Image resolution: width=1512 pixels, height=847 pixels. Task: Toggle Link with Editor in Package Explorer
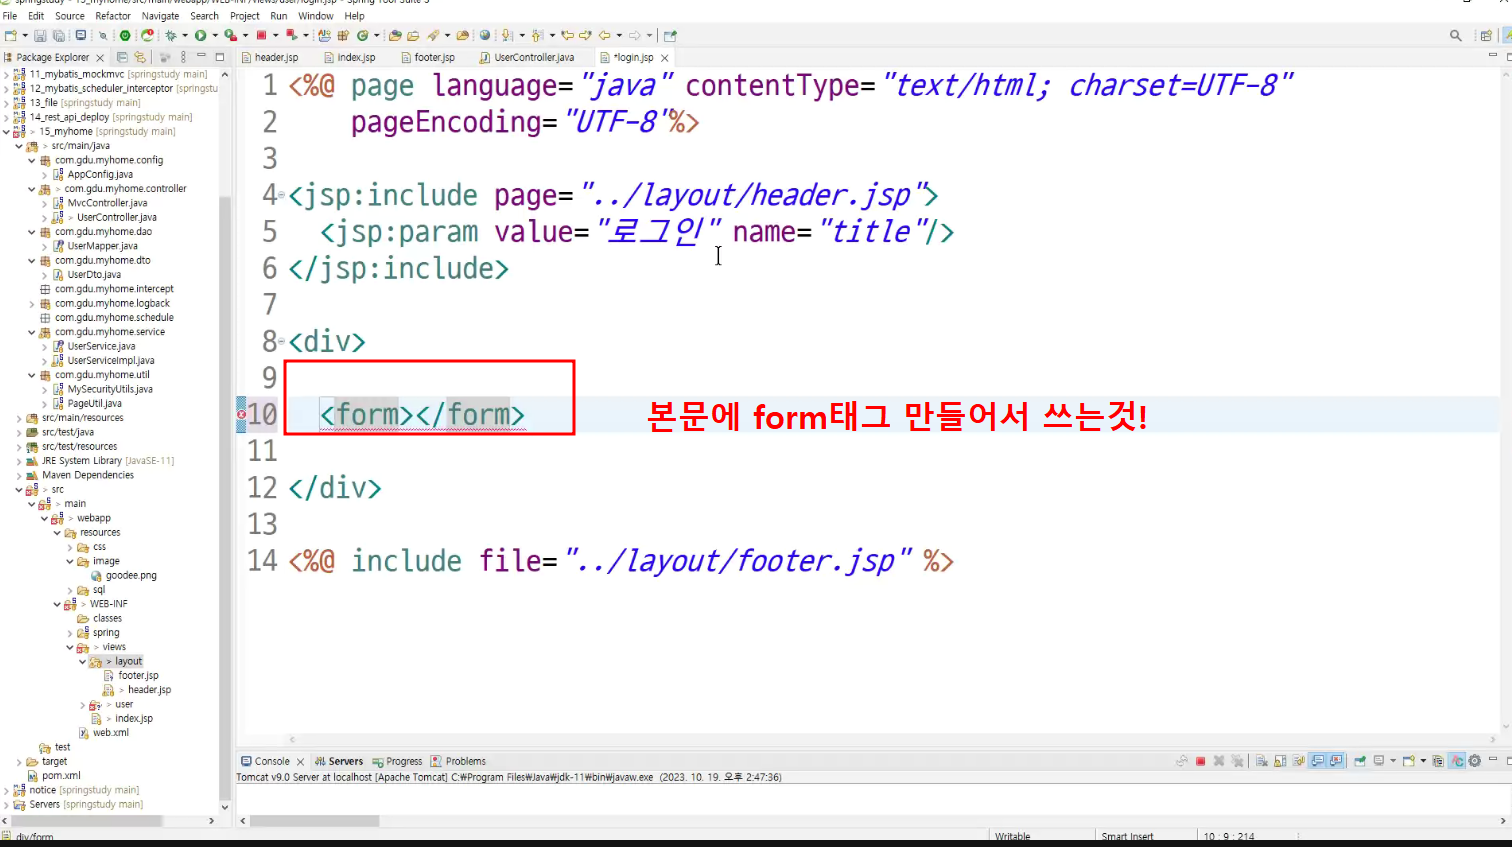pyautogui.click(x=140, y=57)
